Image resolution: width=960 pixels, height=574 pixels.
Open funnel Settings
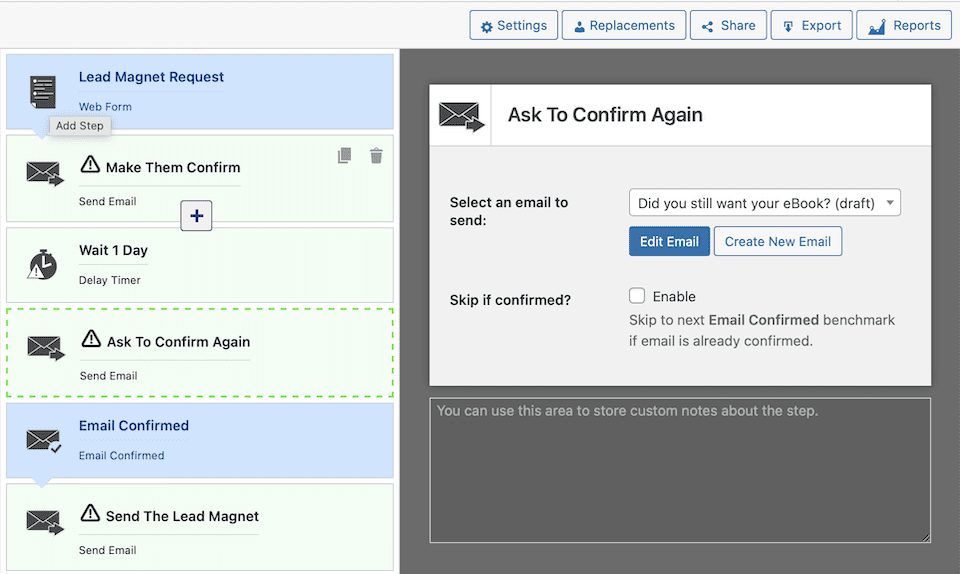[514, 25]
